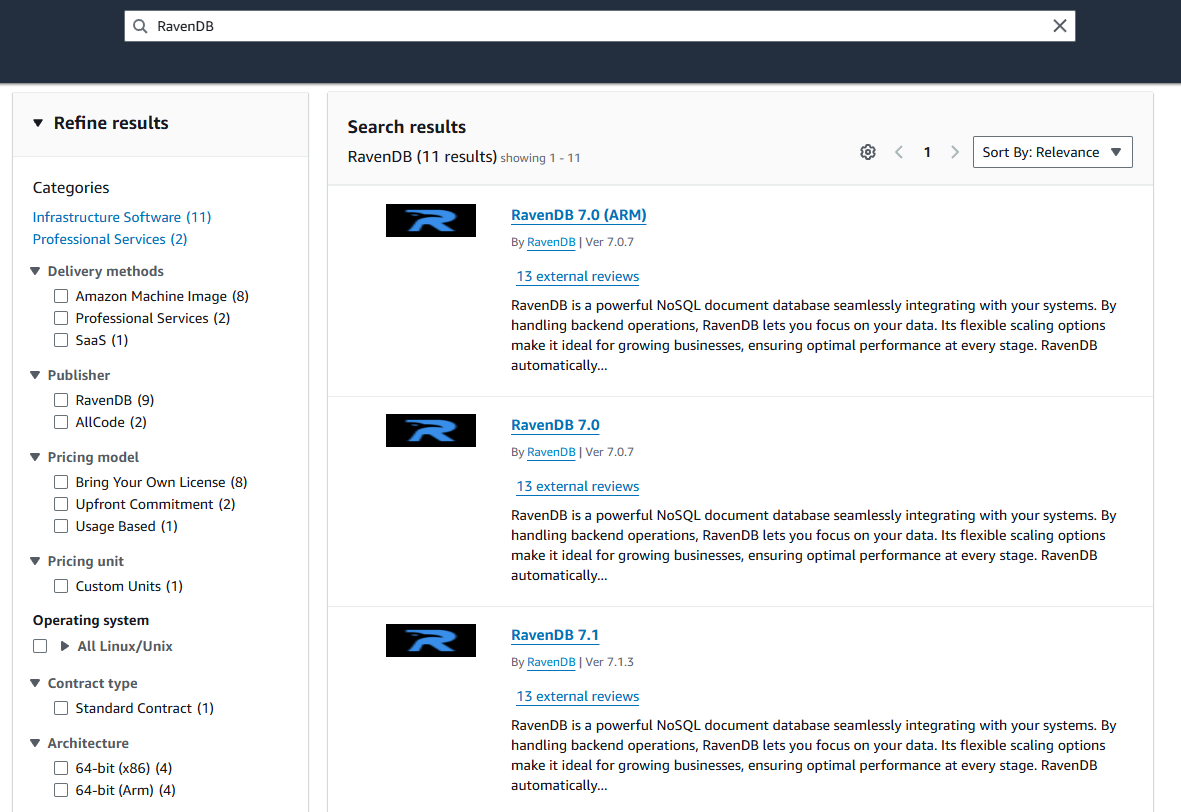Filter by publisher AllCode

[x=61, y=422]
